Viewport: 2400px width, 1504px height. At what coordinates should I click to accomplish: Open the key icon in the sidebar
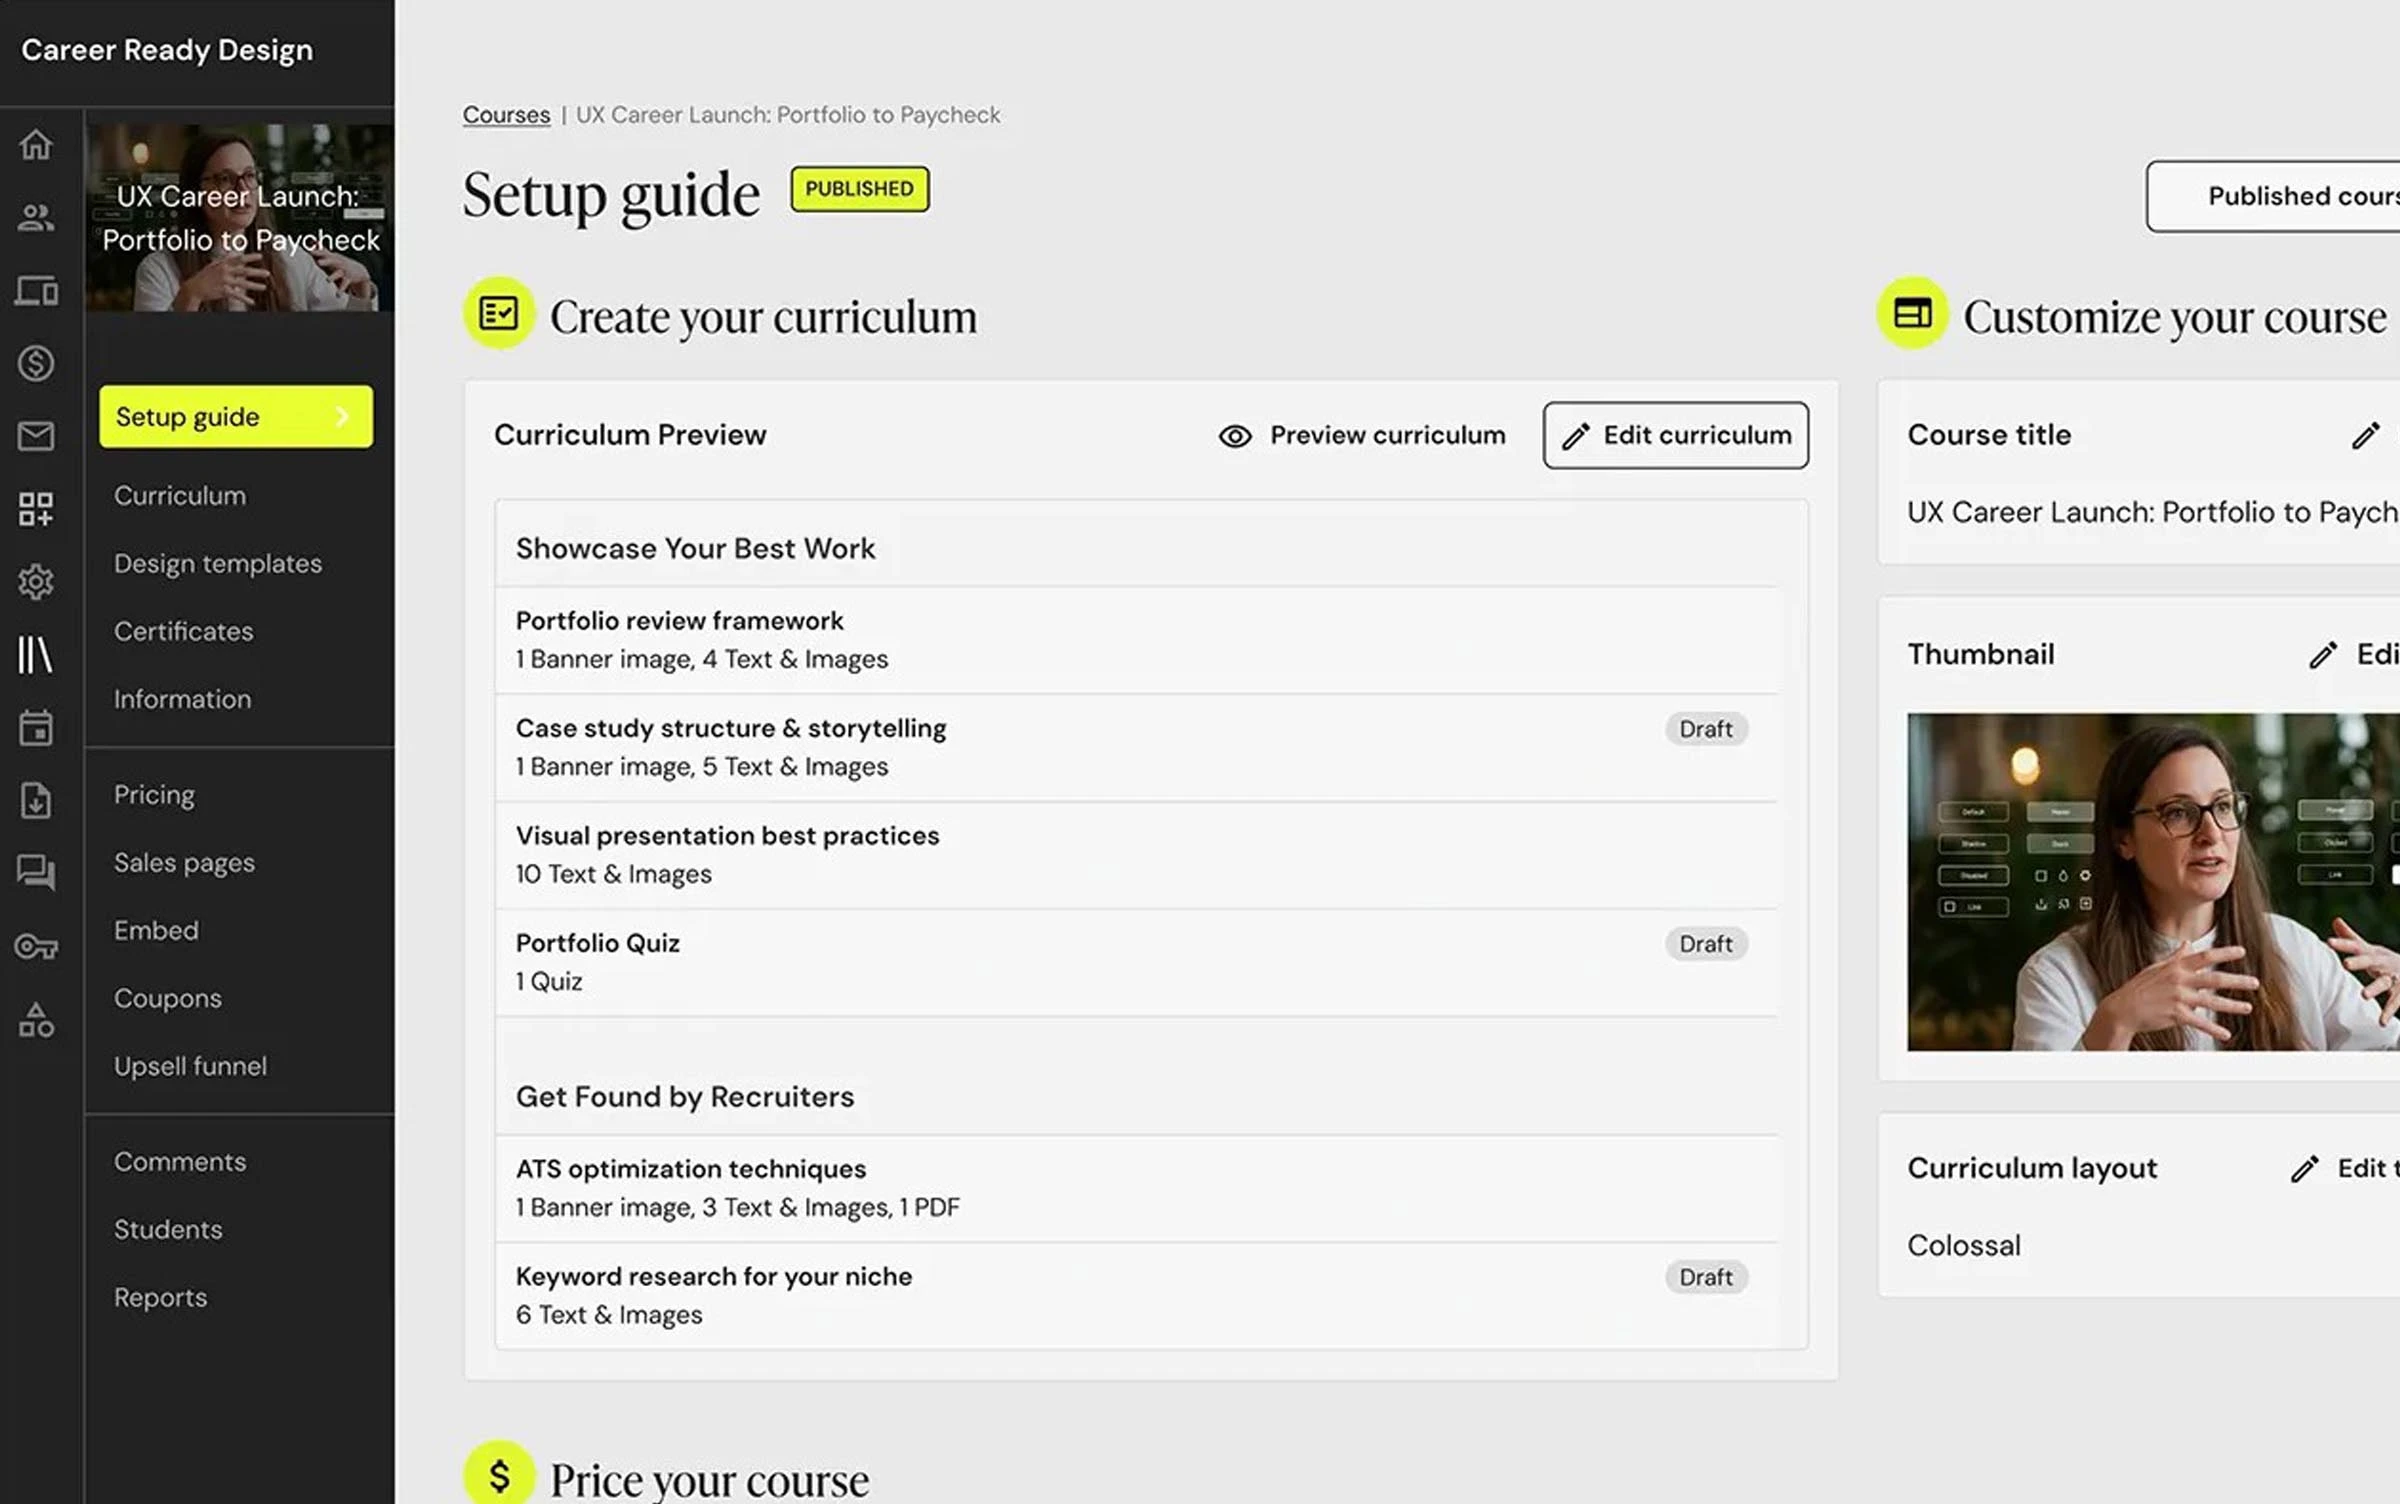point(36,946)
